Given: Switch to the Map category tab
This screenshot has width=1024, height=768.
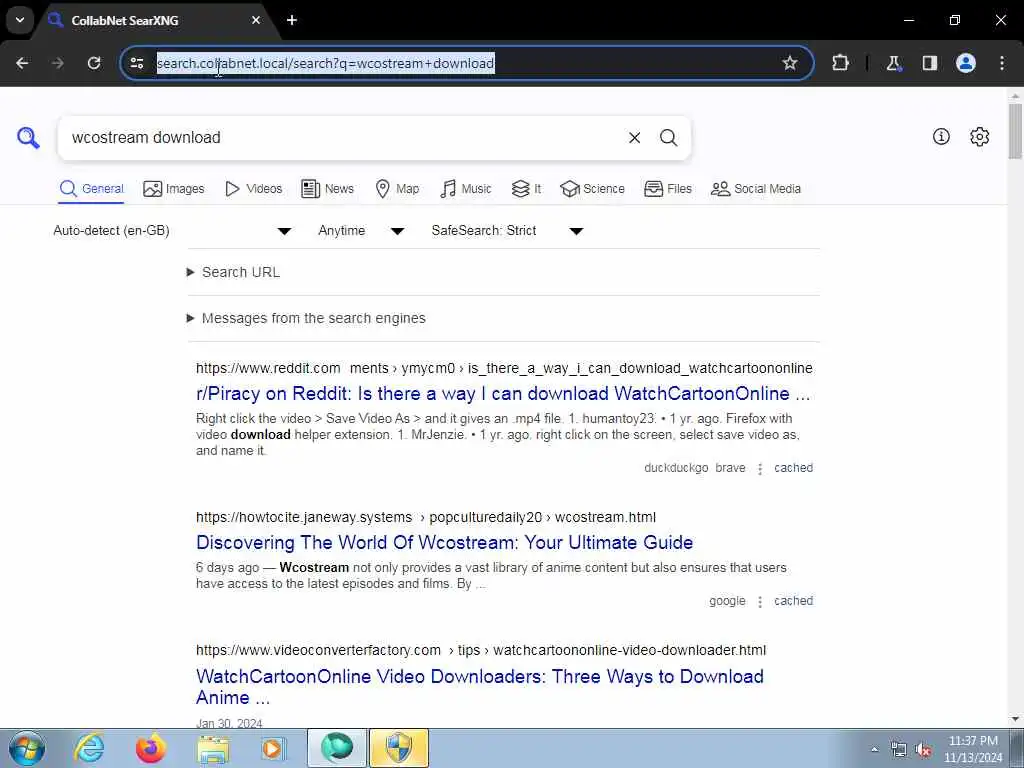Looking at the screenshot, I should click(x=397, y=189).
